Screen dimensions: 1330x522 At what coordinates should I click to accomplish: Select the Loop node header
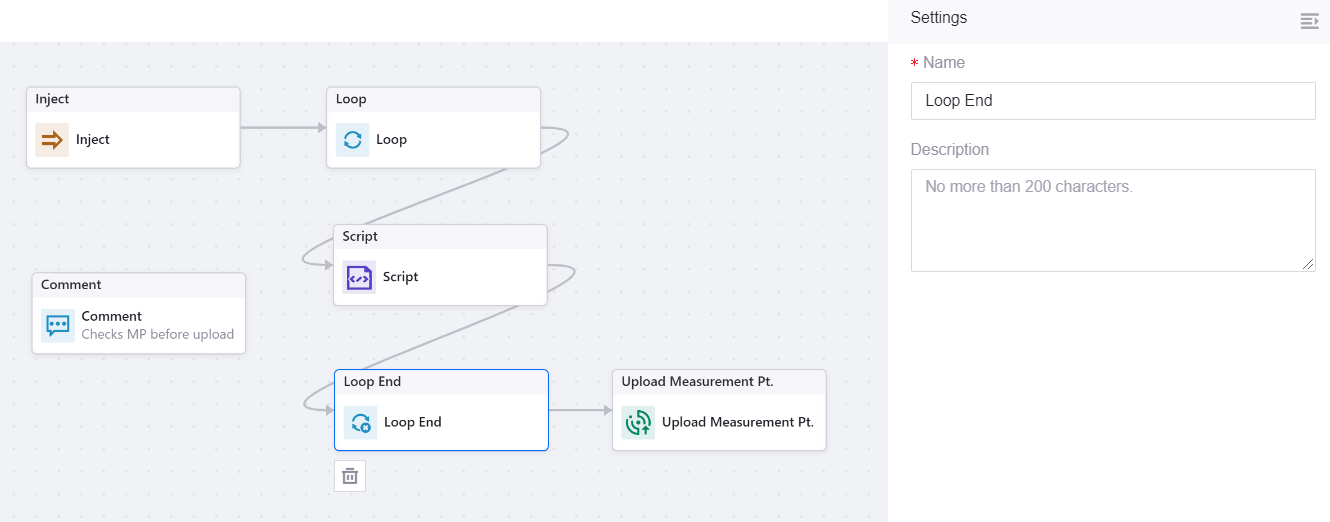[x=433, y=100]
